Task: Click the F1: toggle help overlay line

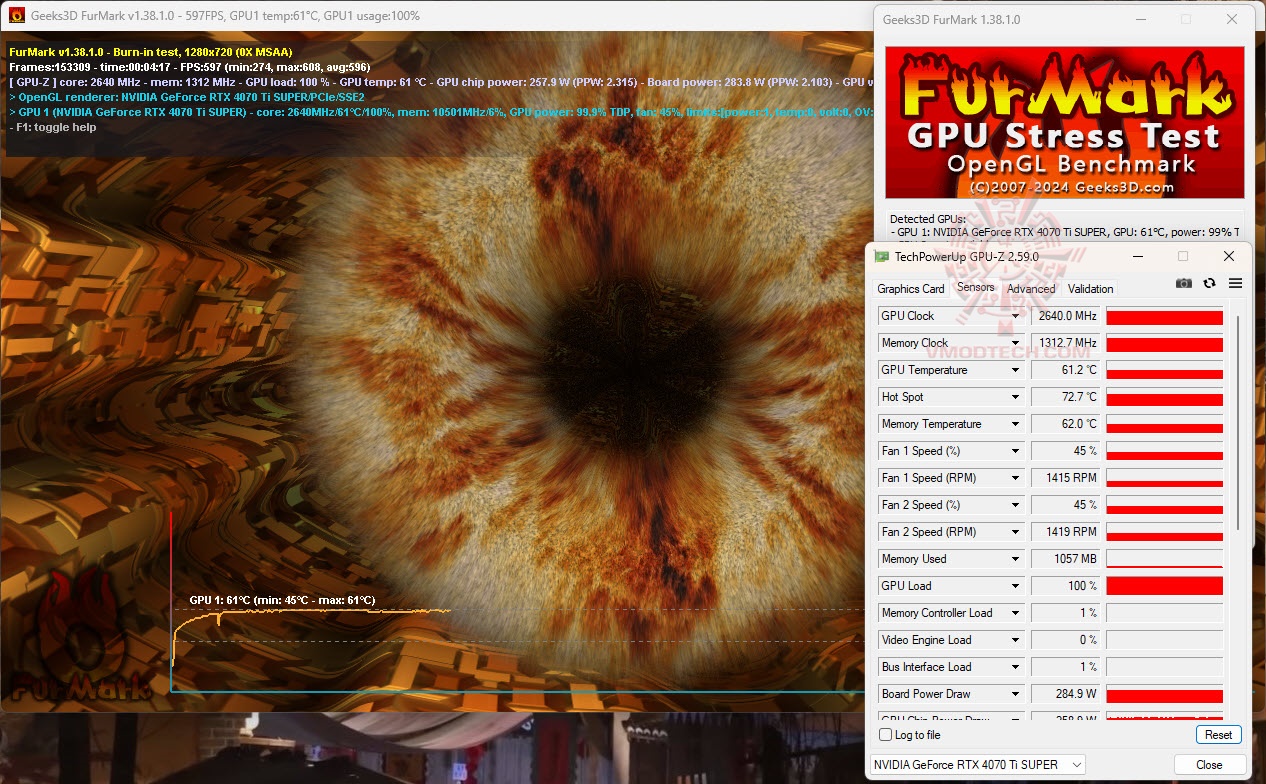Action: coord(53,127)
